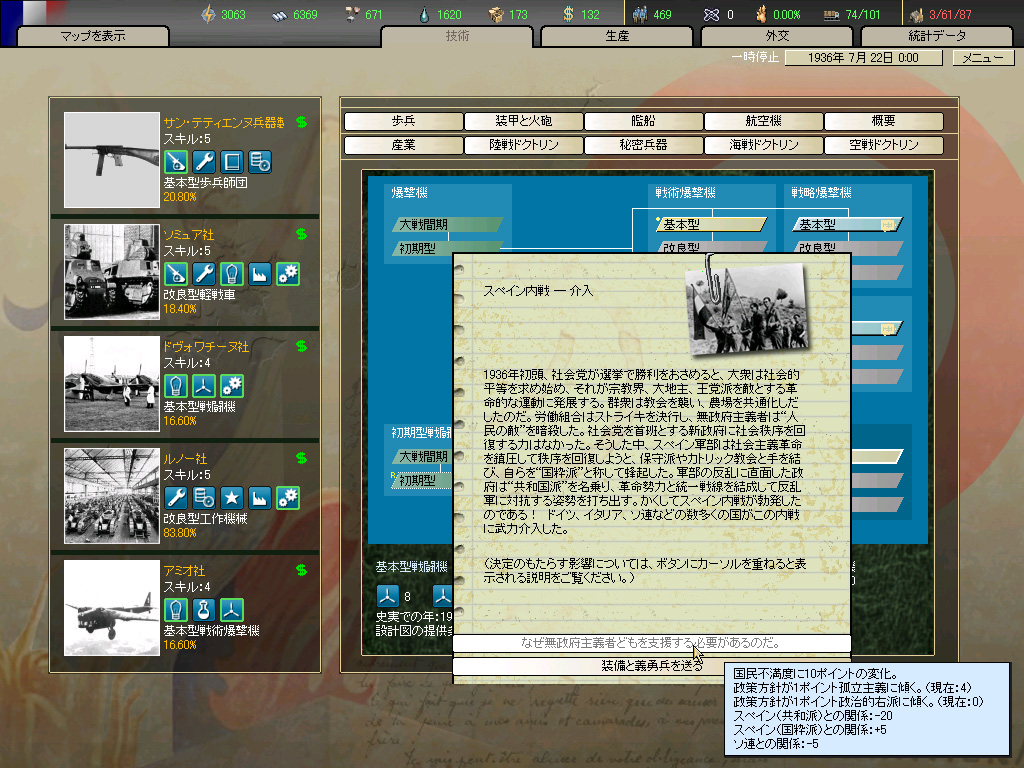Click the date display 1936年 7月 22日
This screenshot has height=768, width=1024.
[x=863, y=57]
